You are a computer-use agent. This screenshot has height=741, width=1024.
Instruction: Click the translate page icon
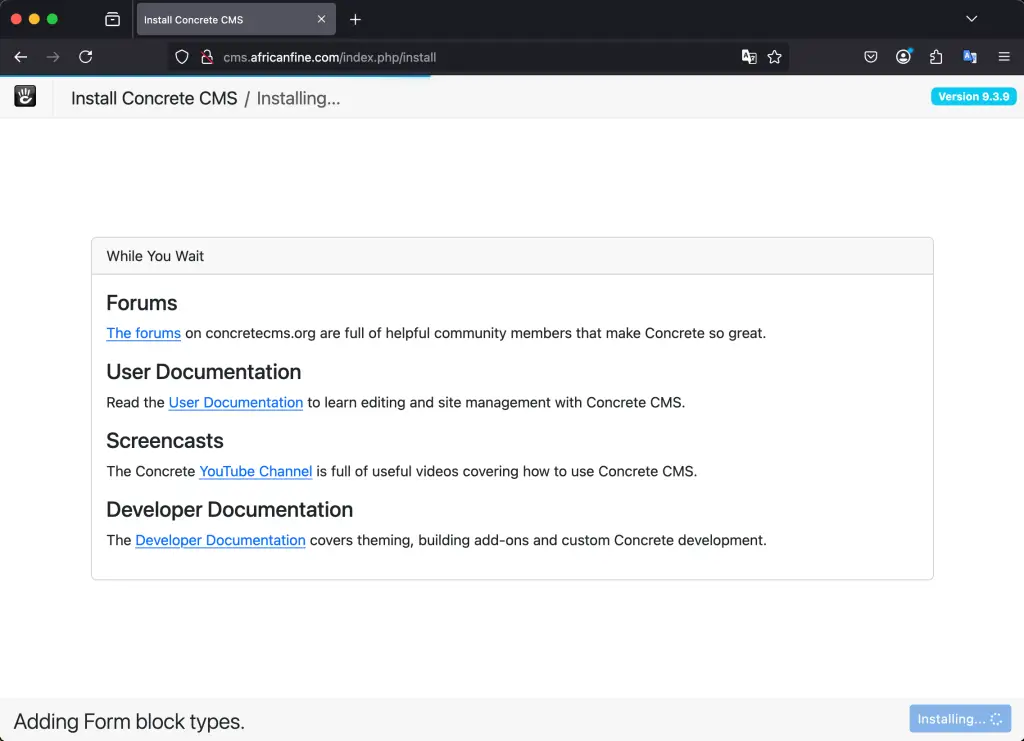970,57
